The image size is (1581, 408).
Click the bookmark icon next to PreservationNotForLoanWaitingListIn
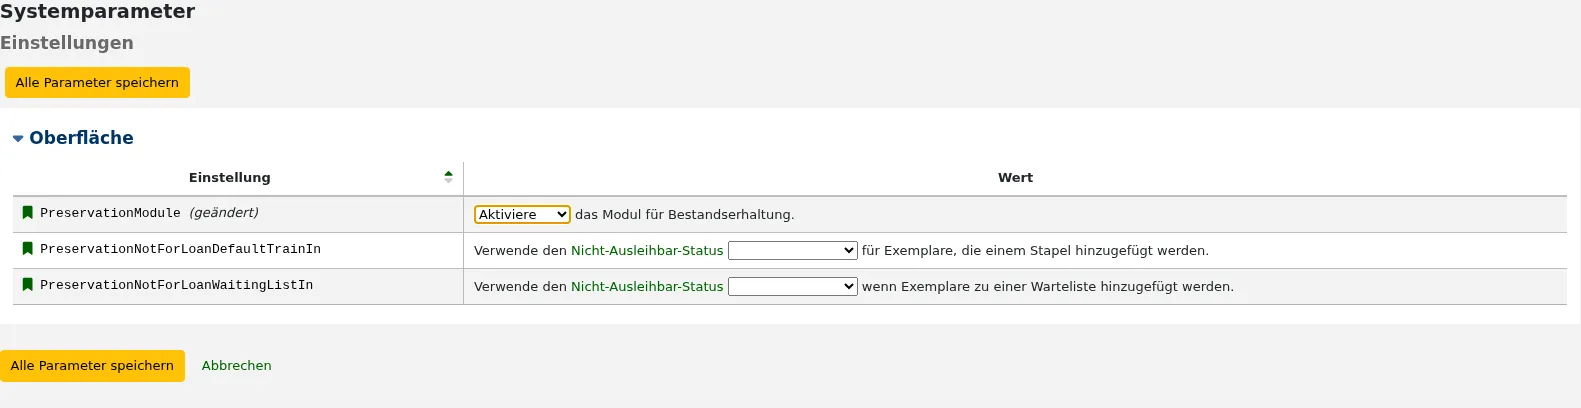(28, 285)
